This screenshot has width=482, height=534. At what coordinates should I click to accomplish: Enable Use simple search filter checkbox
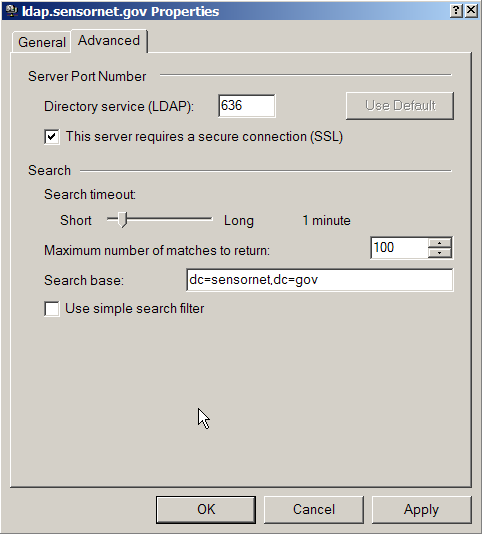click(52, 309)
